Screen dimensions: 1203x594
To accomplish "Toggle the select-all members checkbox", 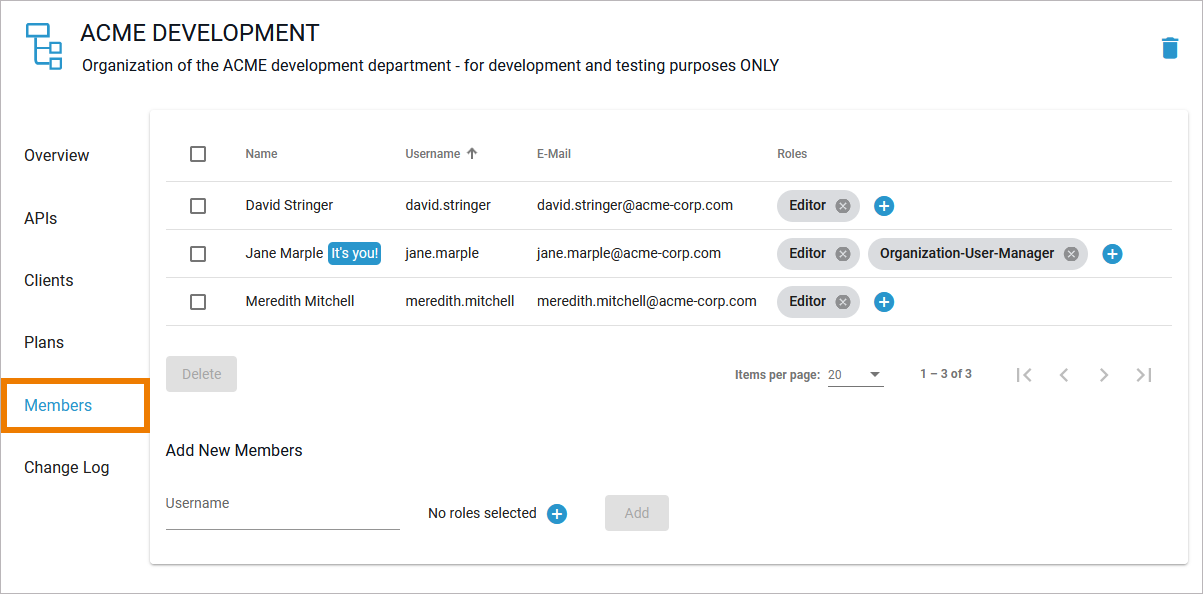I will 198,154.
